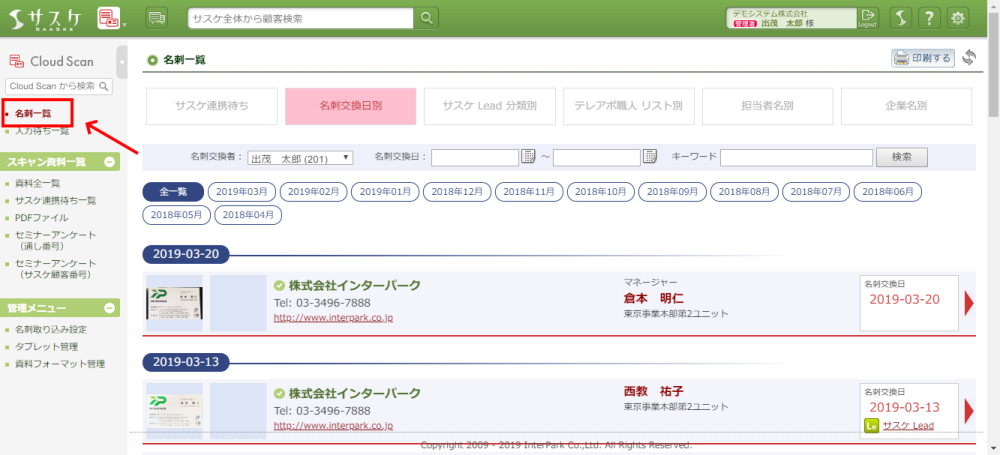Select the 企業名別 tab

pyautogui.click(x=906, y=106)
